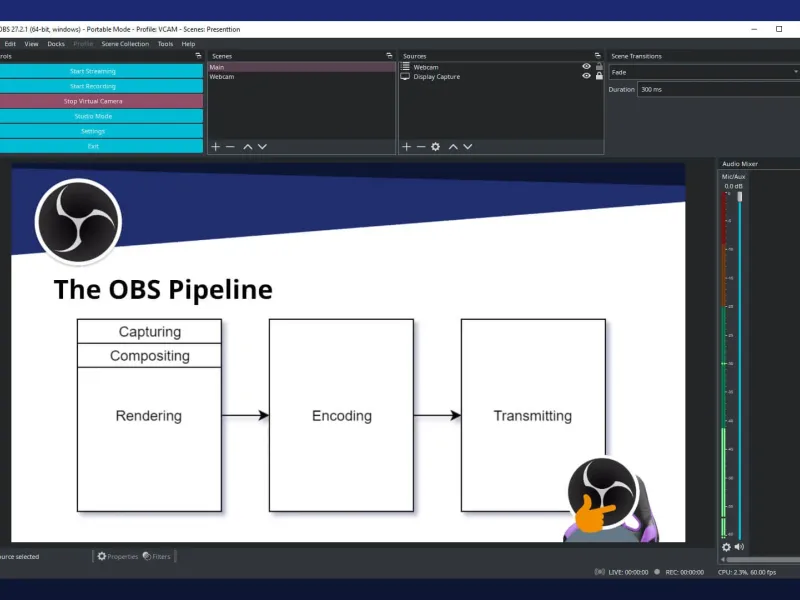This screenshot has height=600, width=800.
Task: Move the selected scene down
Action: click(262, 147)
